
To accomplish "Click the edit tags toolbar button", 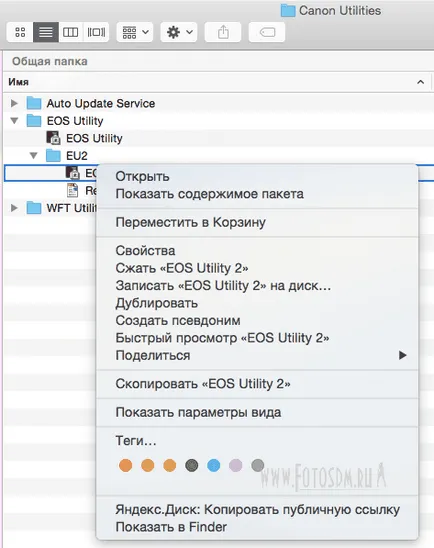I will [x=267, y=32].
